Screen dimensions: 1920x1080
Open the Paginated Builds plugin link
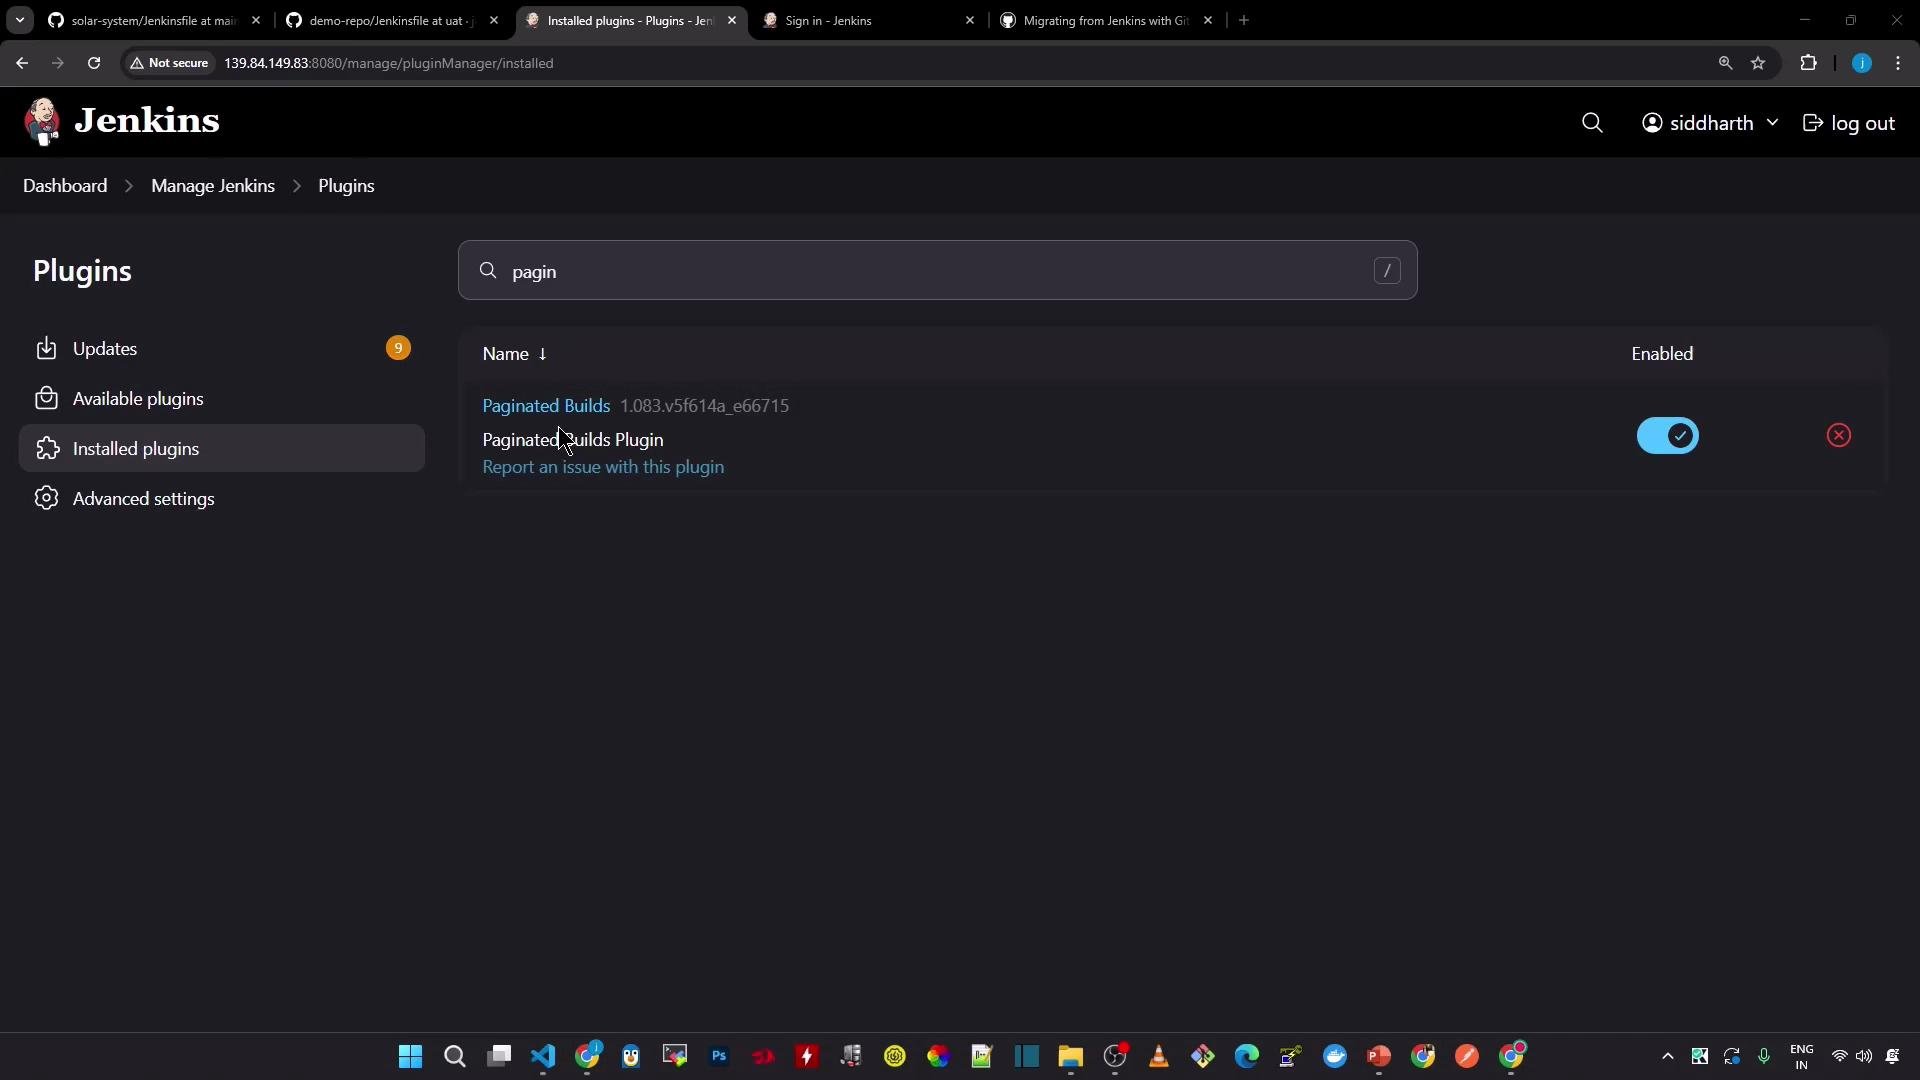coord(546,406)
